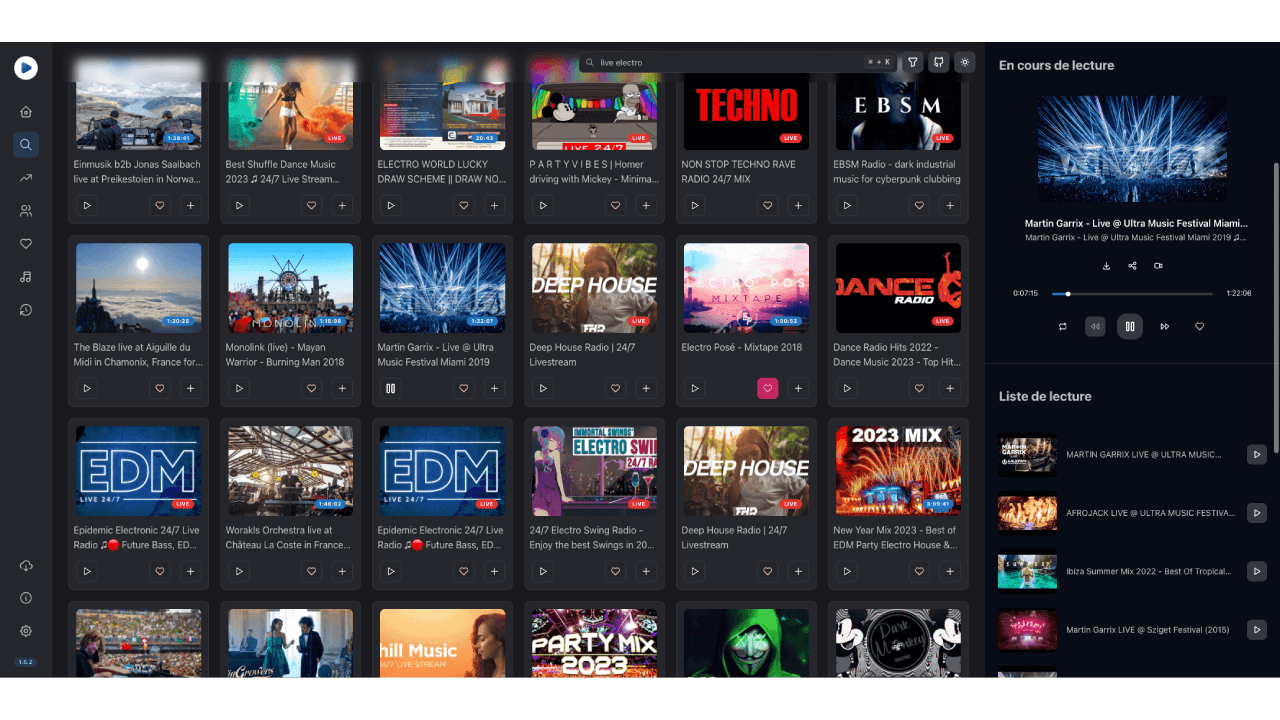The image size is (1280, 720).
Task: Open the Home page from sidebar
Action: click(26, 111)
